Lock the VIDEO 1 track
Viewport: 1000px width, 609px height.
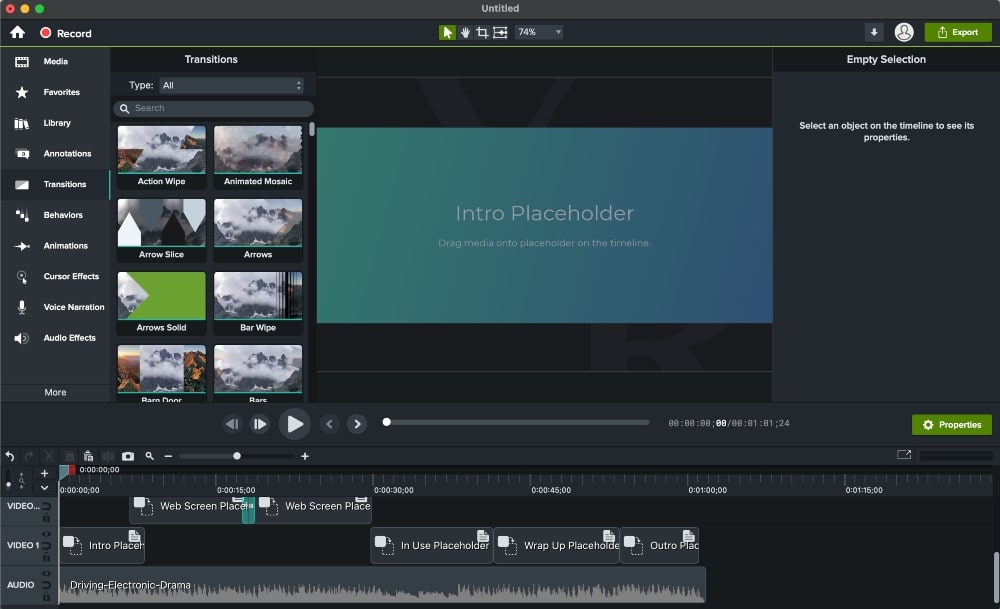point(47,557)
